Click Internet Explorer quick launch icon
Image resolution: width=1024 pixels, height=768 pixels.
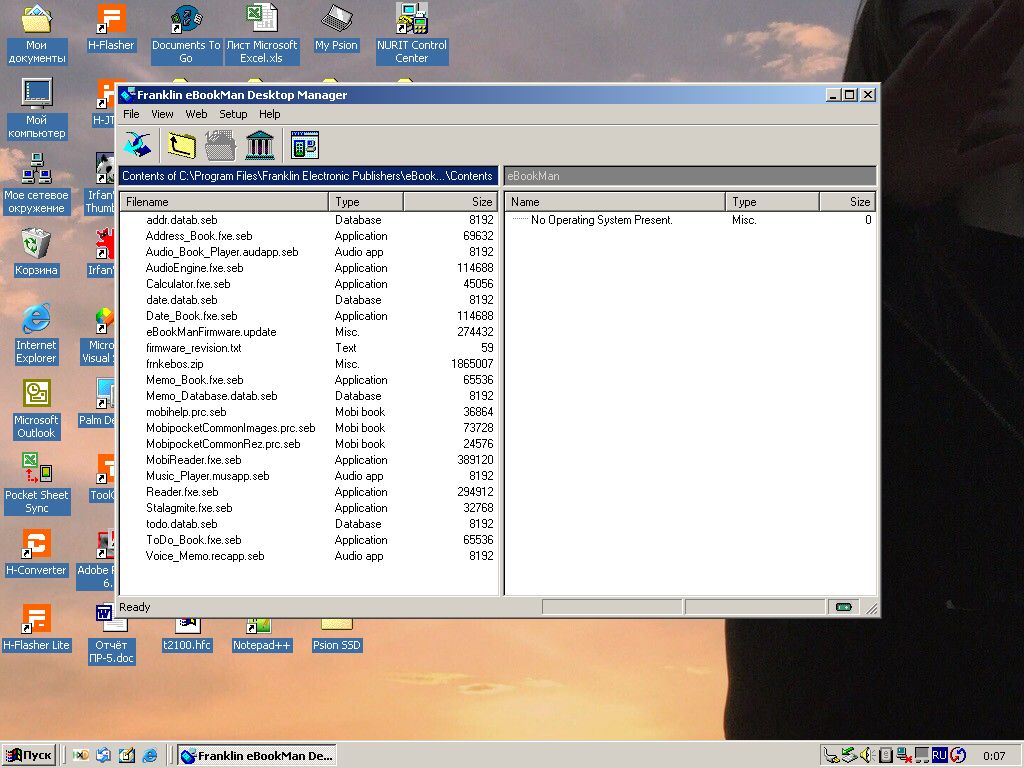coord(150,756)
